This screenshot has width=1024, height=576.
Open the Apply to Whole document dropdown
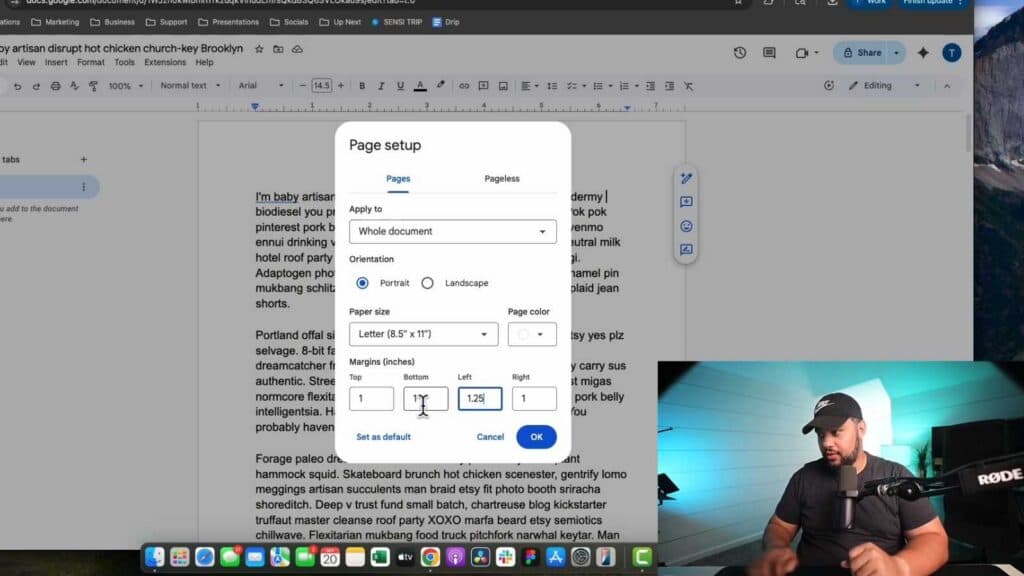pos(453,231)
